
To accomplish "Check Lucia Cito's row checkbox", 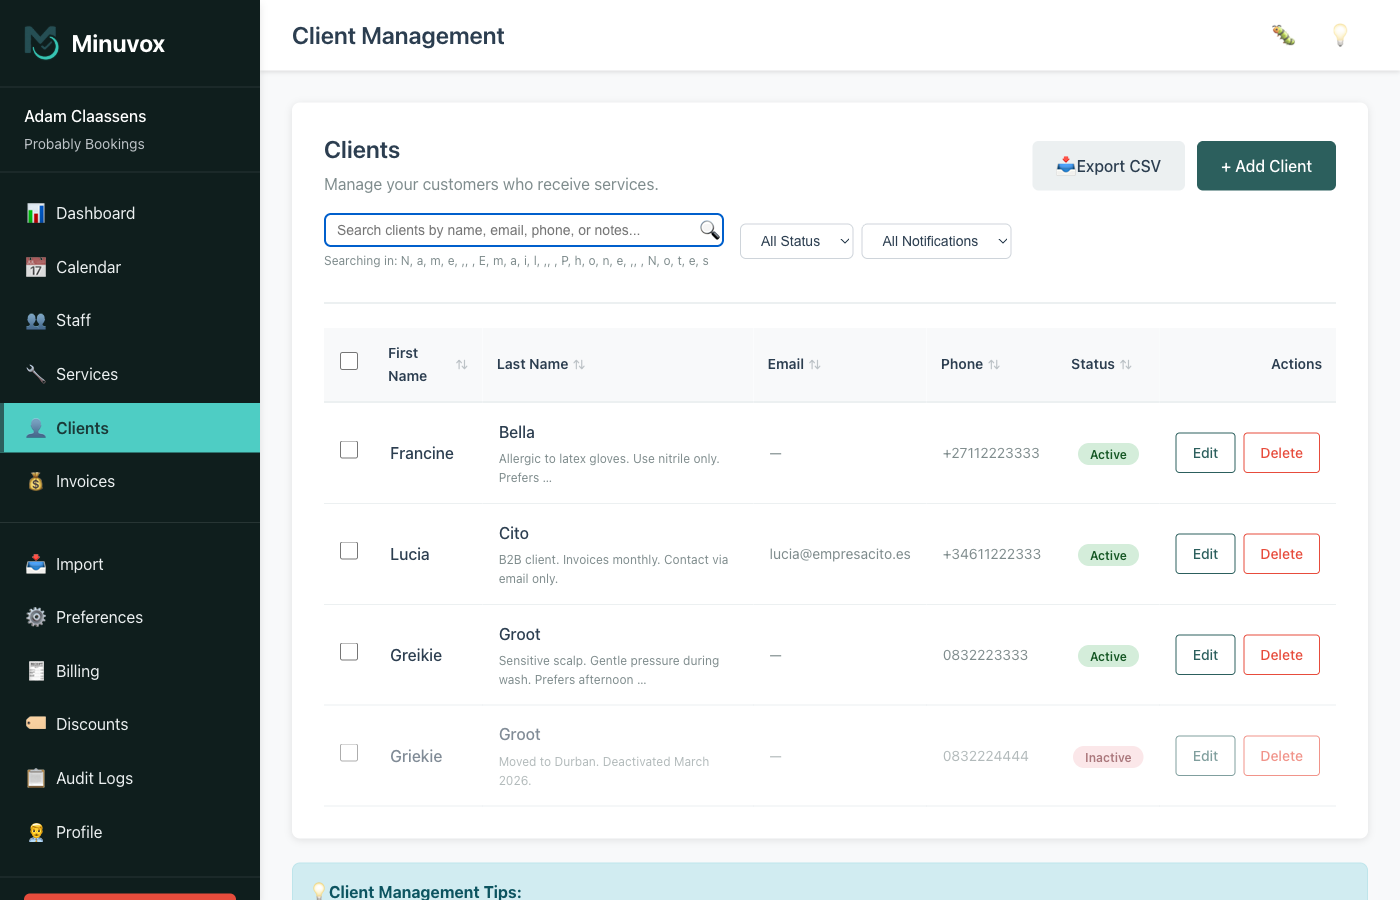I will pyautogui.click(x=349, y=550).
